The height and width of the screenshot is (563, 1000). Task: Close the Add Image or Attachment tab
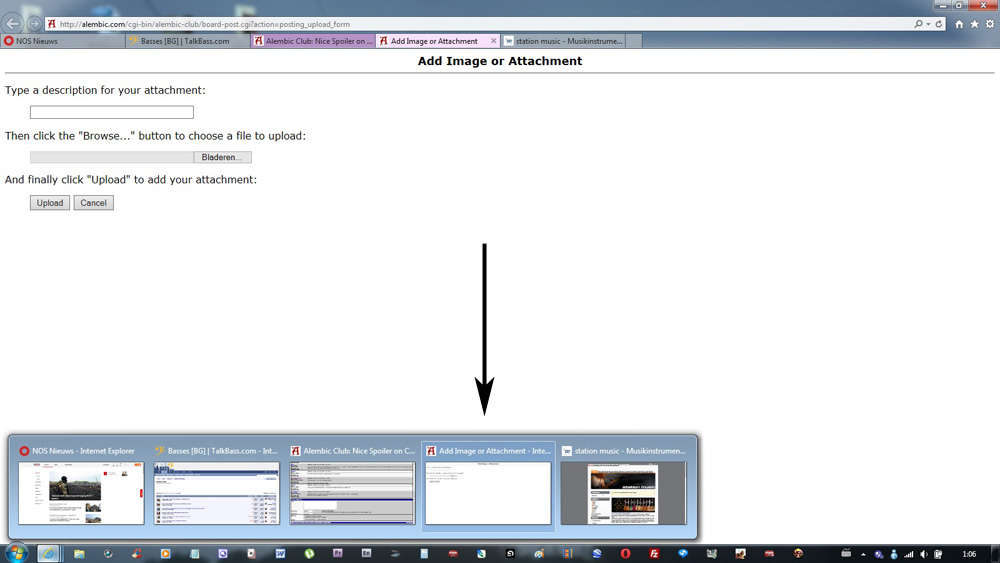493,41
